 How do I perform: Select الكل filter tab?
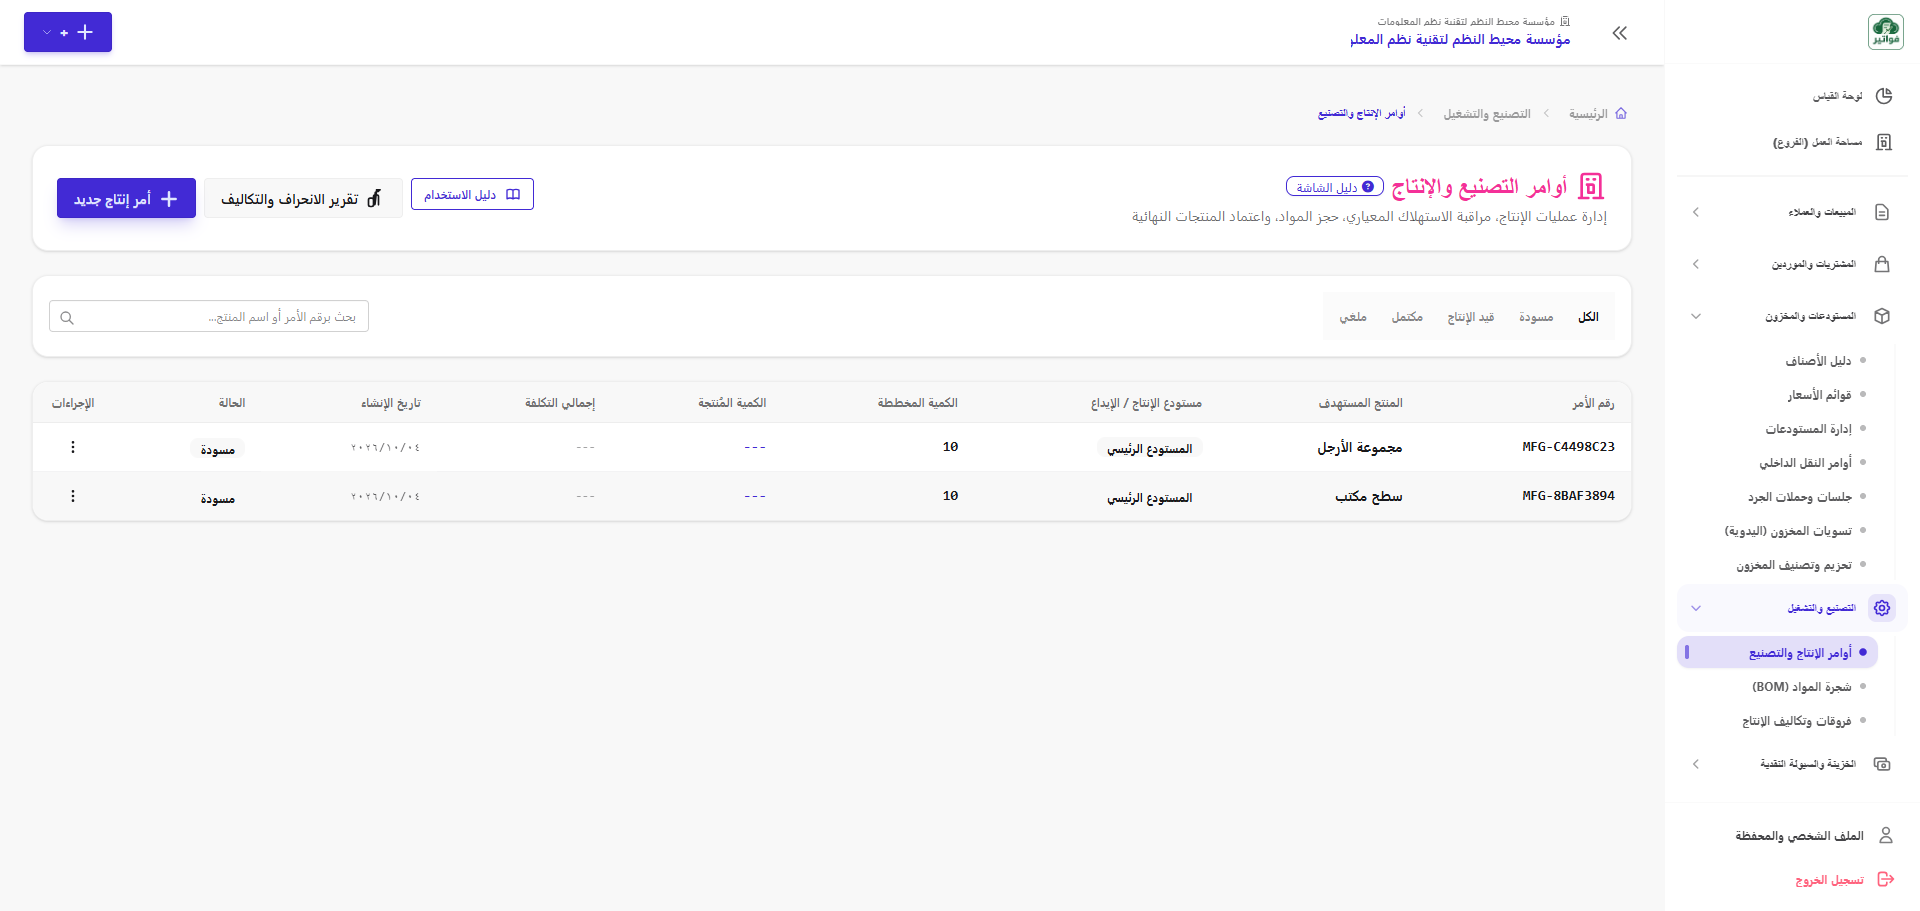(x=1588, y=317)
